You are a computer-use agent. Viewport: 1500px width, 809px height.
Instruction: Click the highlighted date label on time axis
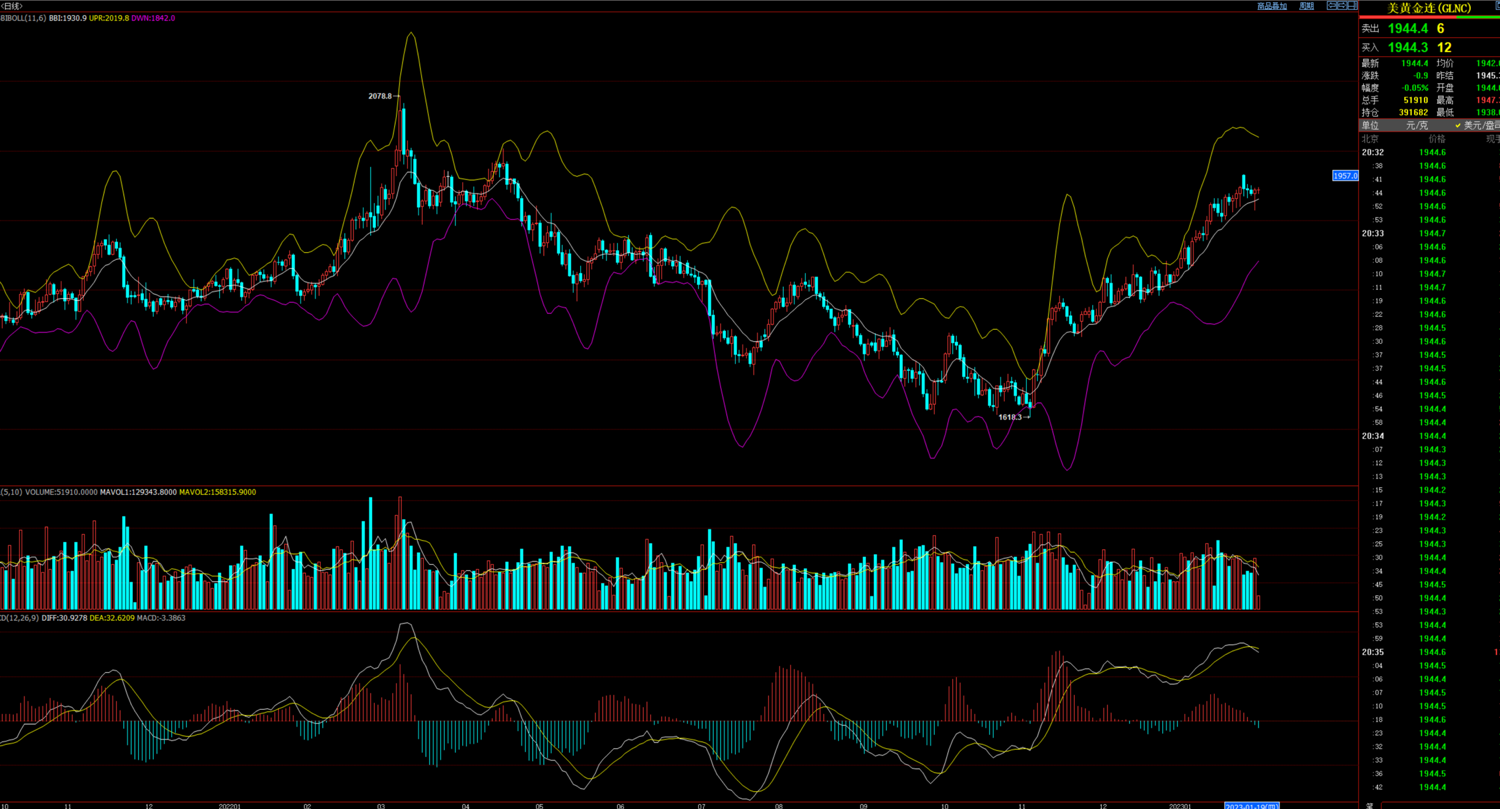tap(1251, 805)
